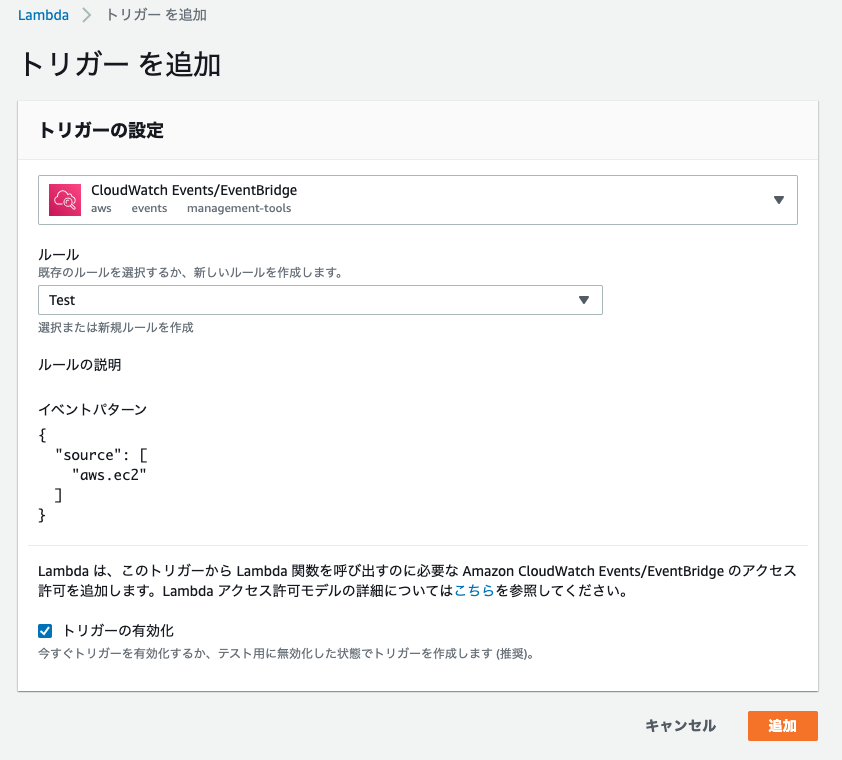Image resolution: width=842 pixels, height=760 pixels.
Task: Click the management-tools tag label
Action: point(239,208)
